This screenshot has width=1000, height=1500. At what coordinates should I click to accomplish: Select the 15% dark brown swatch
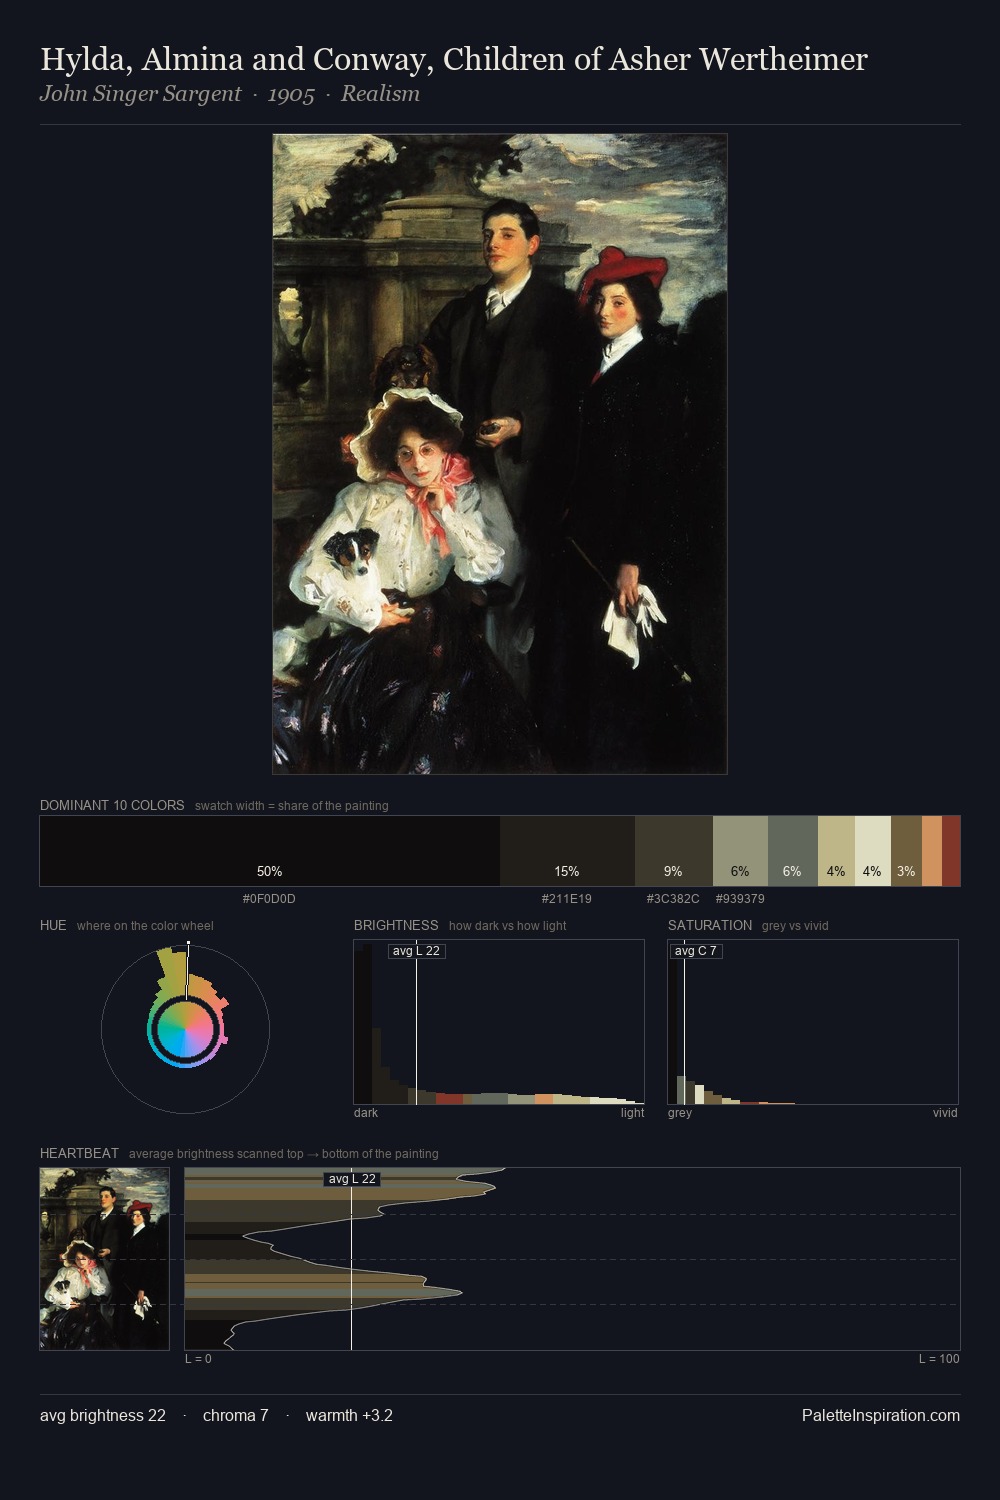[x=567, y=851]
